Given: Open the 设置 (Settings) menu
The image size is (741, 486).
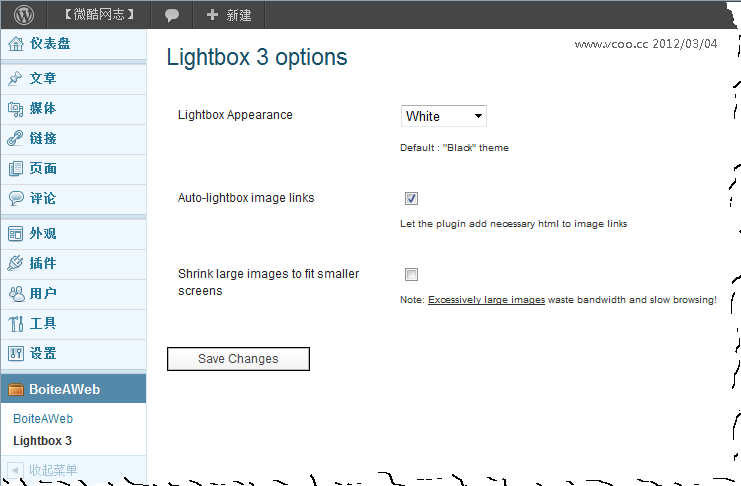Looking at the screenshot, I should 43,354.
